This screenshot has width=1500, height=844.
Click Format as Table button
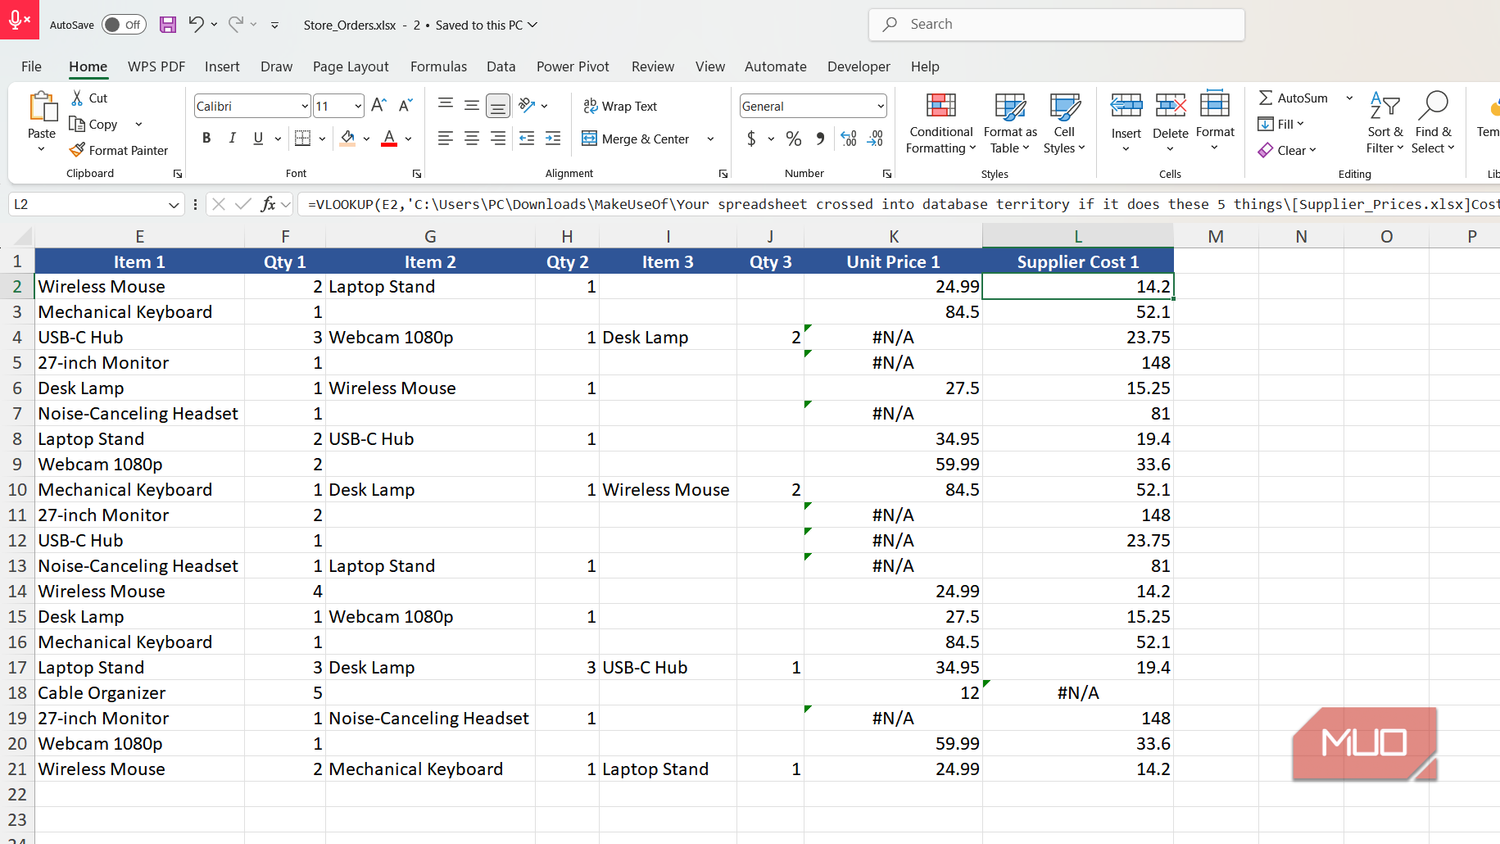click(1010, 123)
